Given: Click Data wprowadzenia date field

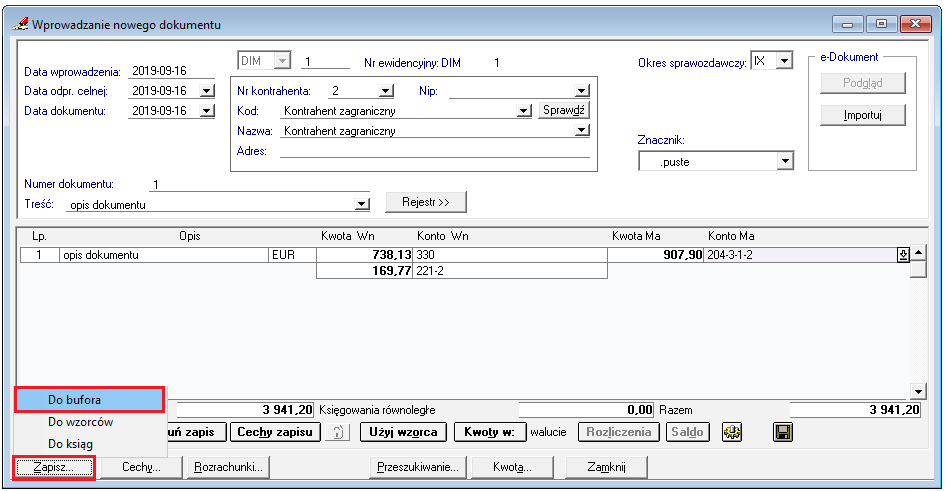Looking at the screenshot, I should (171, 71).
